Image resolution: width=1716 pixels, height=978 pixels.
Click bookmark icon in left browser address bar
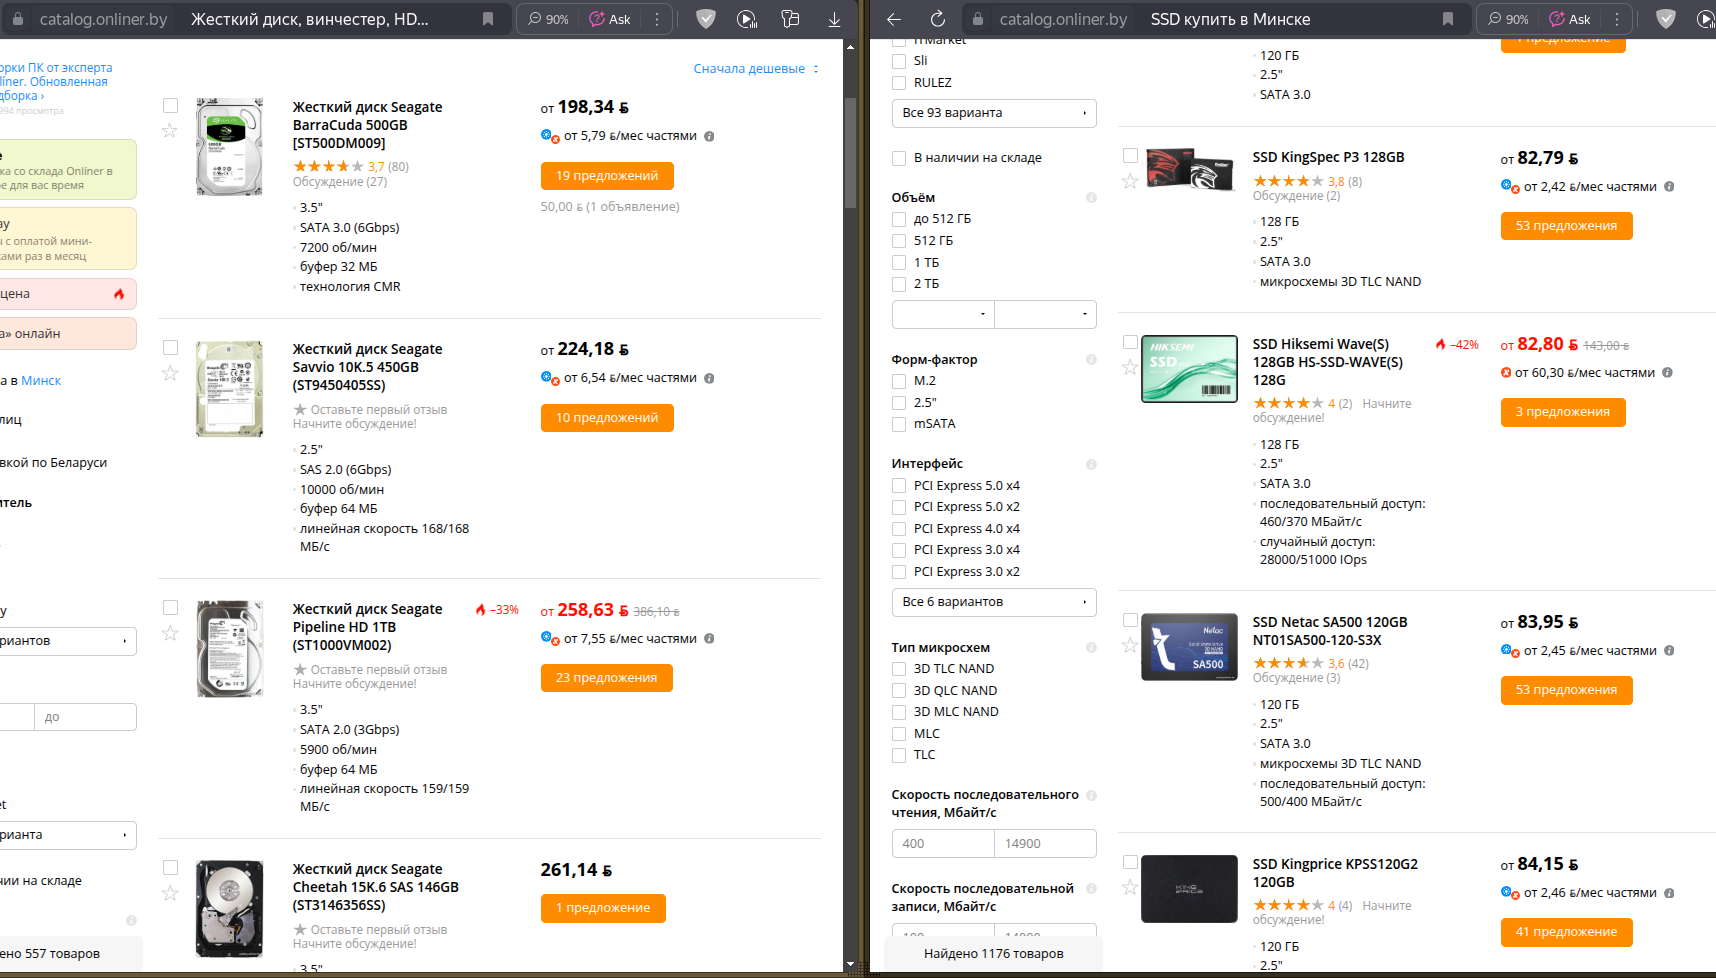click(x=488, y=19)
